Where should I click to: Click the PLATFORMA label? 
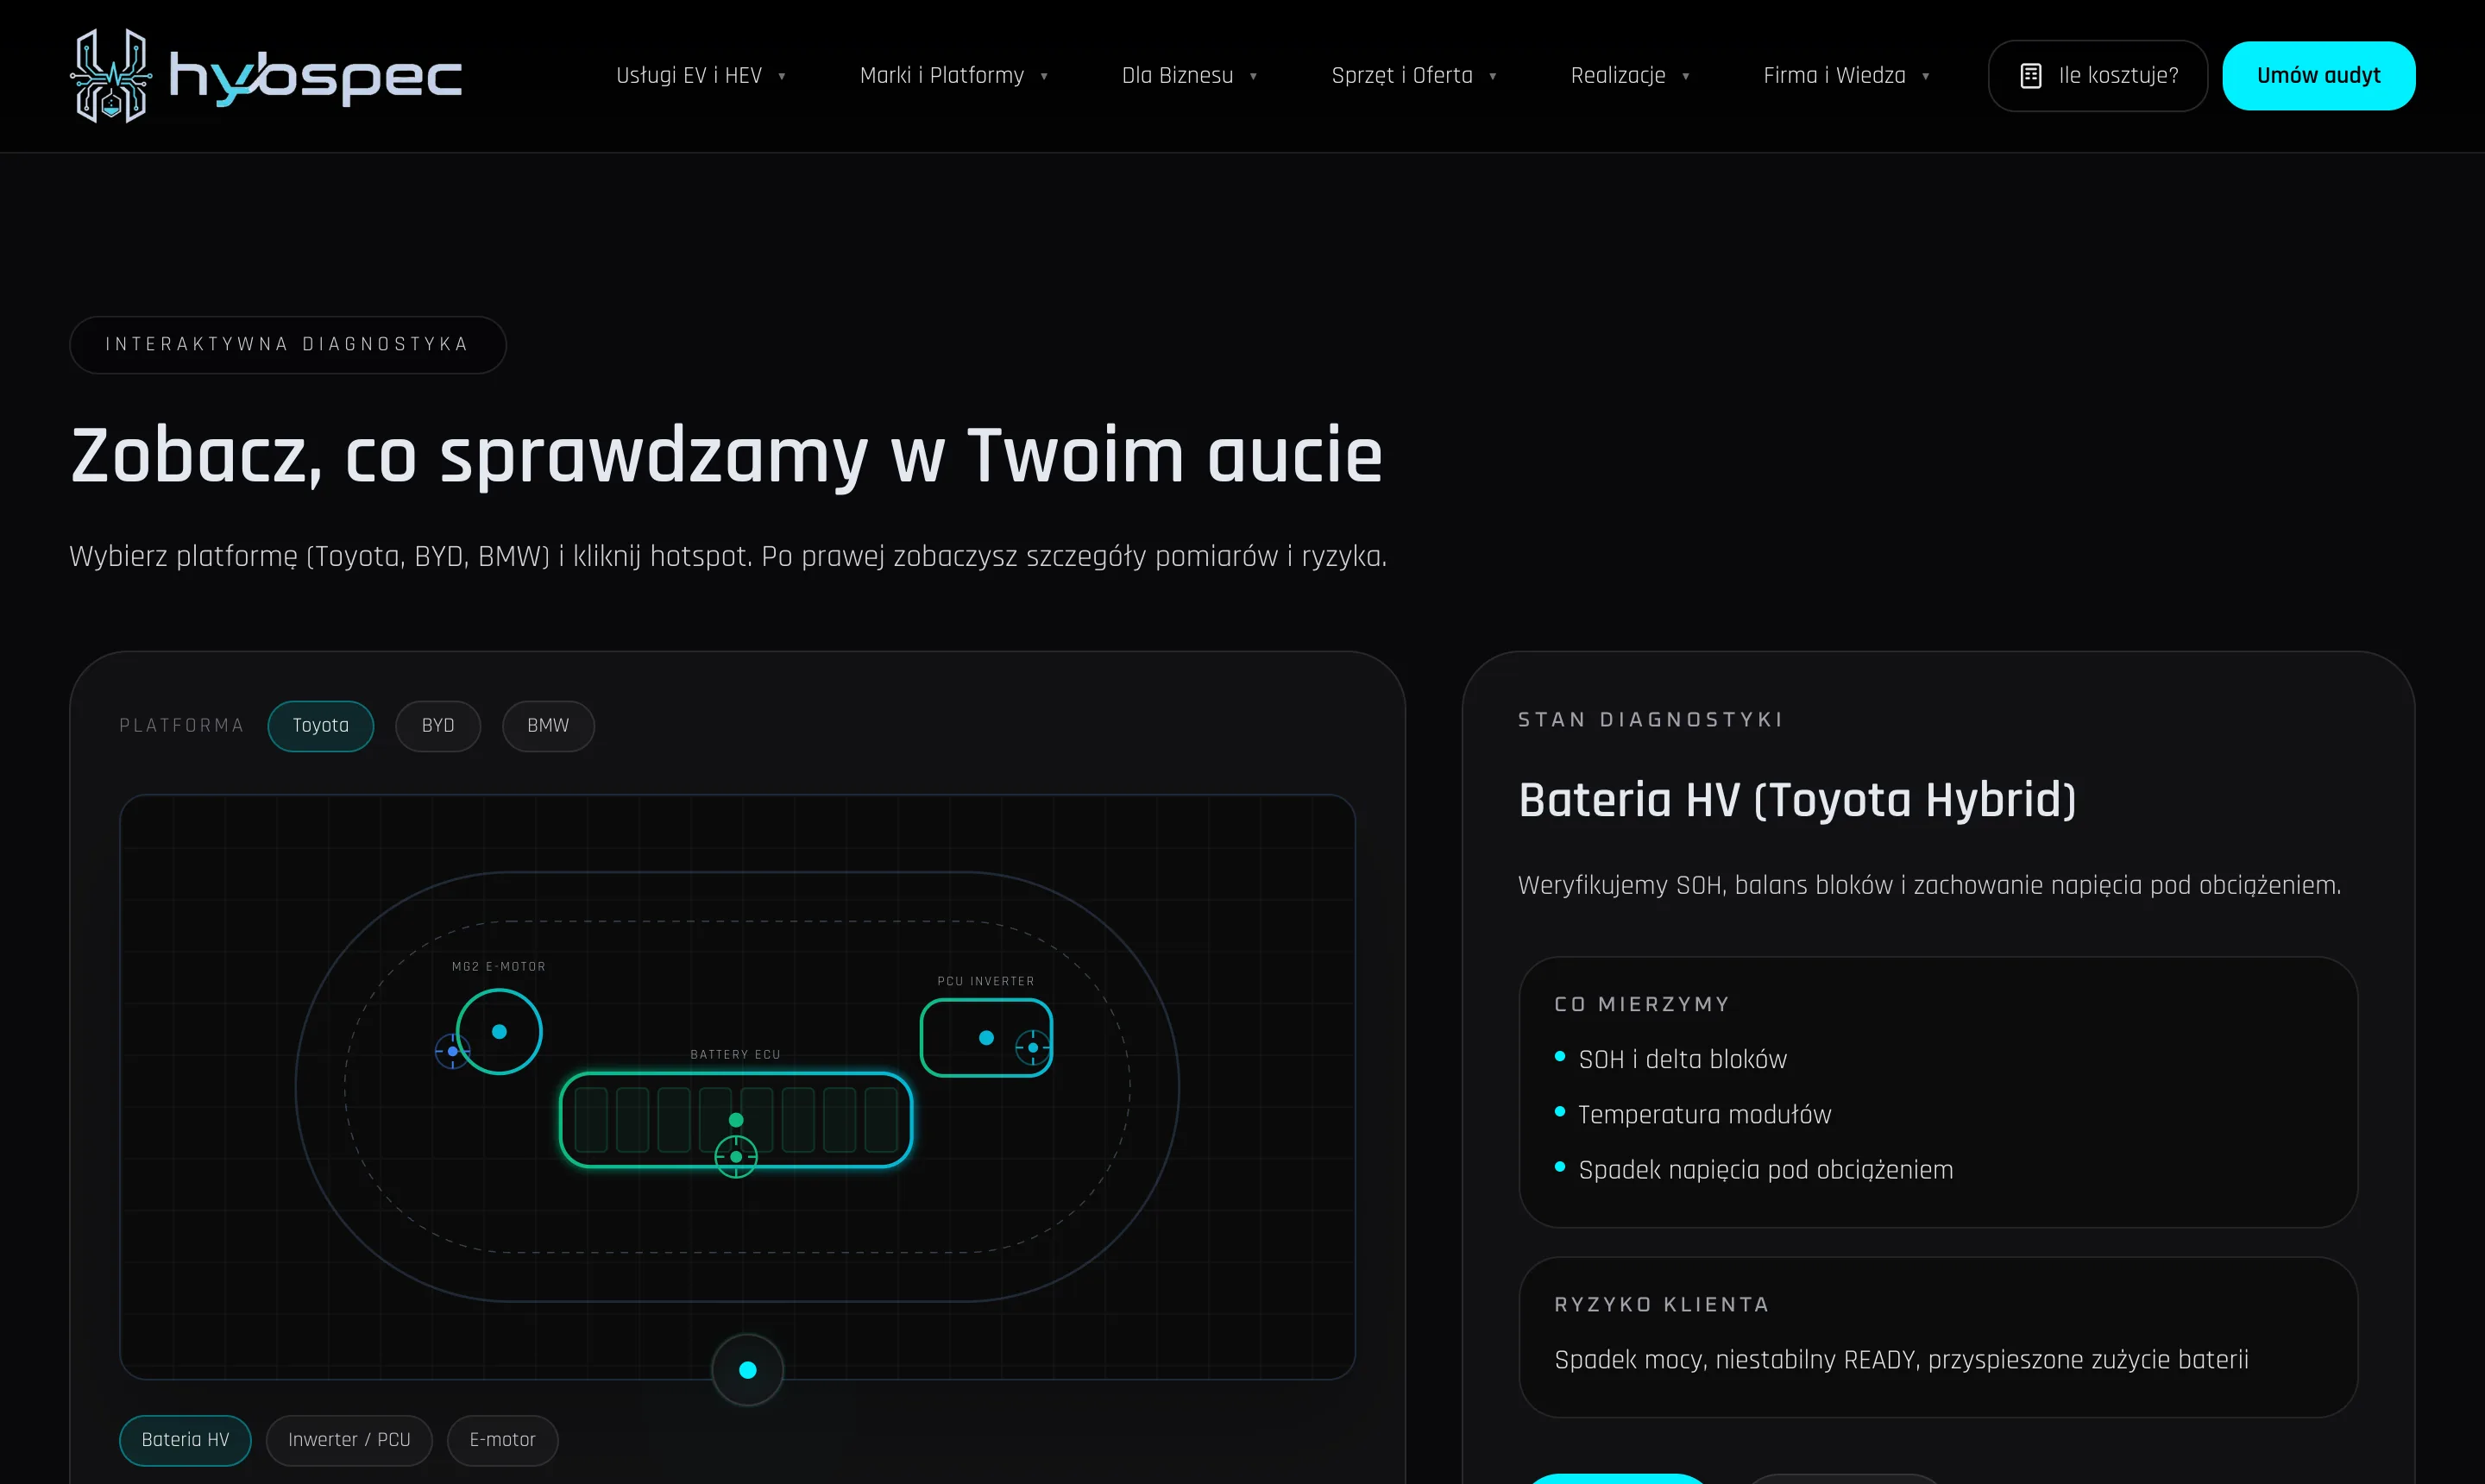point(182,726)
